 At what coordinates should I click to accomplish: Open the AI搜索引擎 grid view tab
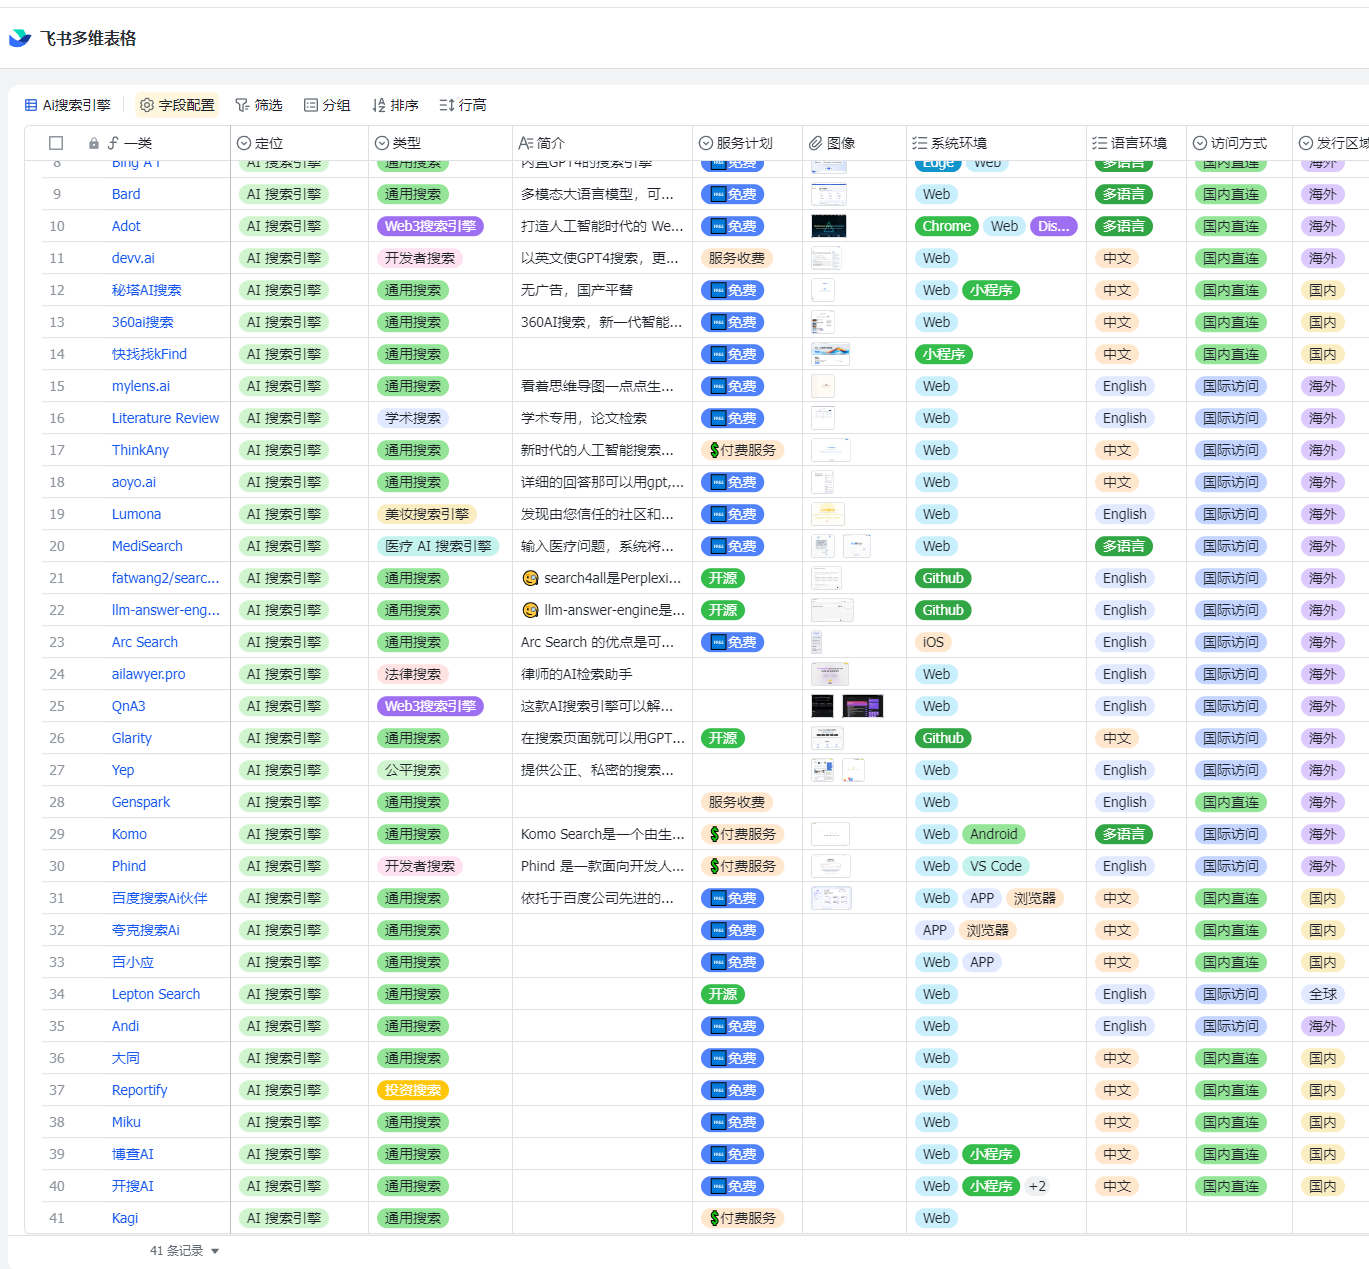(x=68, y=105)
